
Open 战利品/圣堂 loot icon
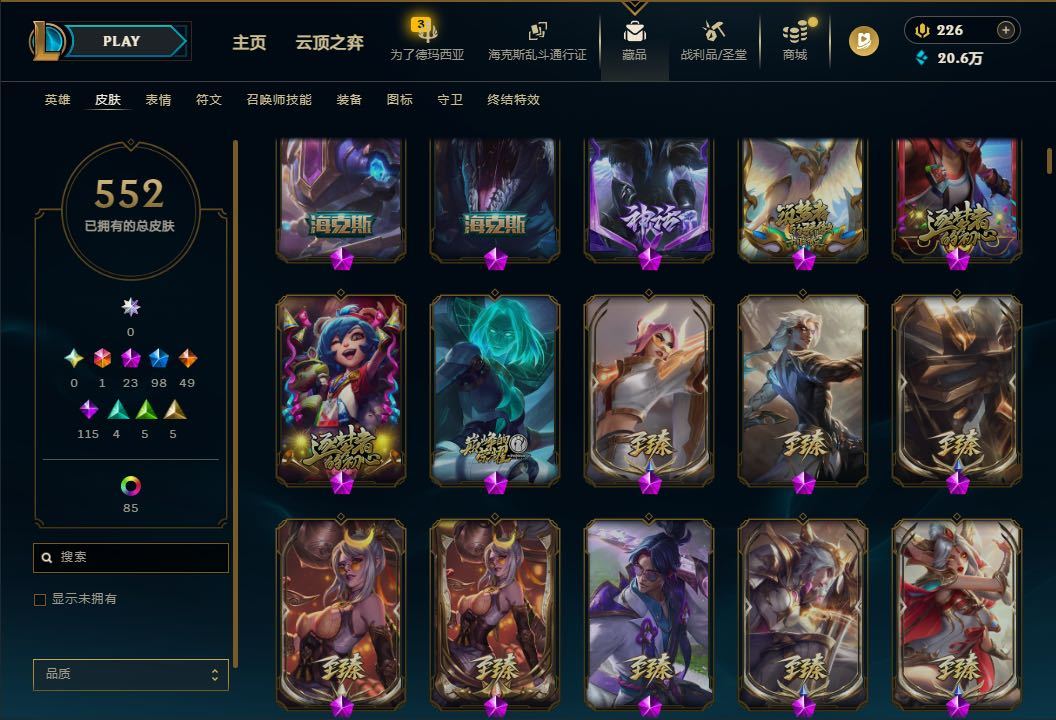tap(713, 31)
